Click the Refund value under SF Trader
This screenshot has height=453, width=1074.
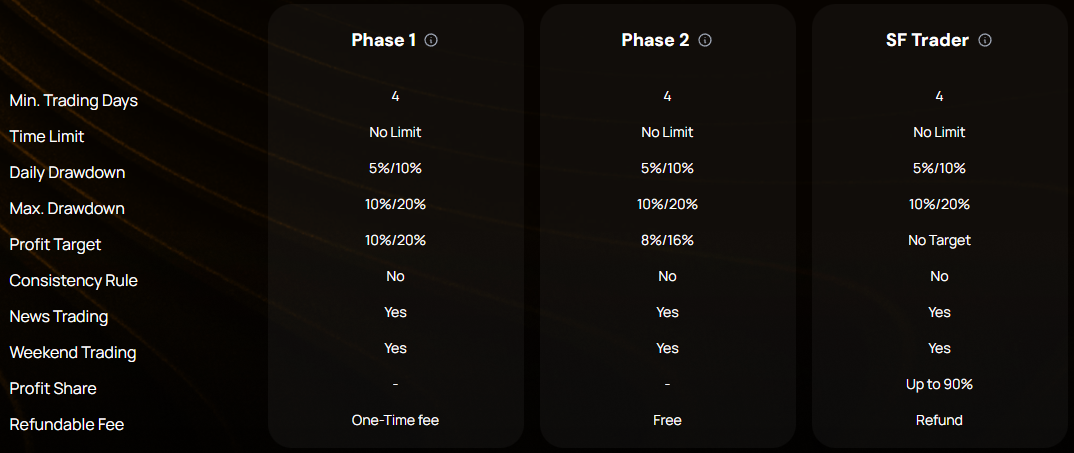pos(939,420)
